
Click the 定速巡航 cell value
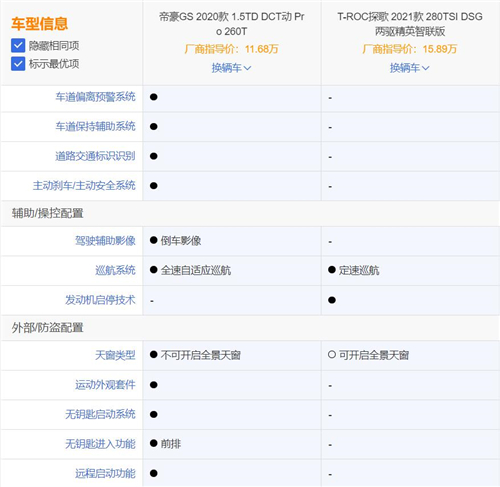pyautogui.click(x=359, y=270)
